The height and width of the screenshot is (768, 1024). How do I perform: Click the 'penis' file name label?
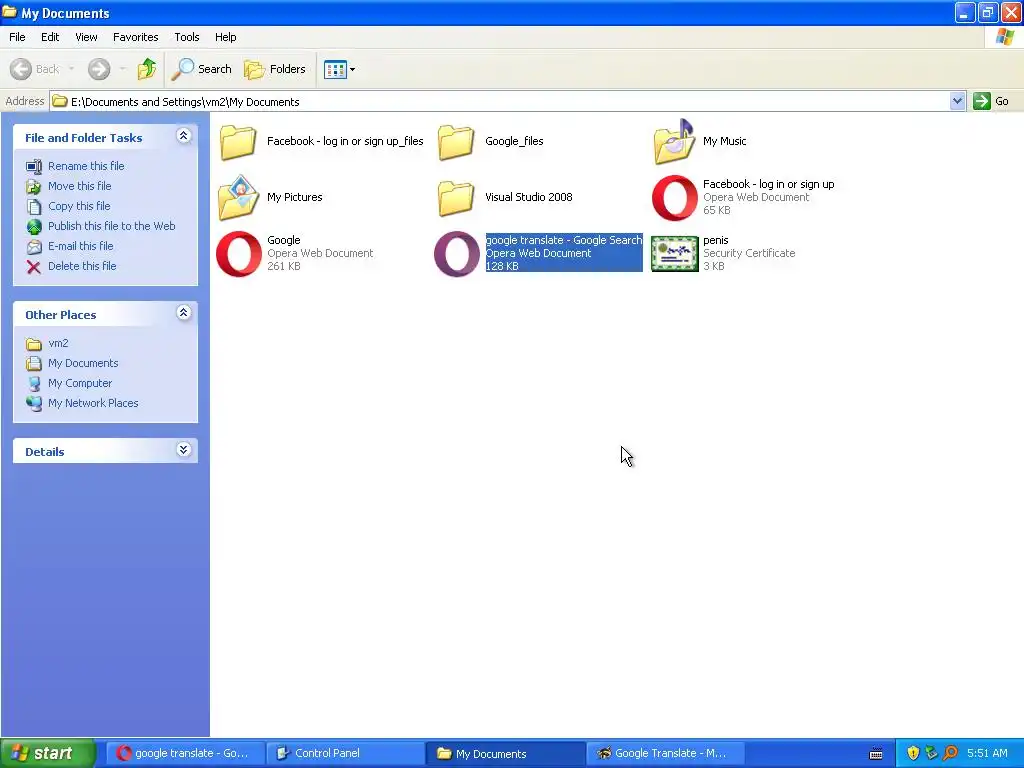(x=716, y=240)
